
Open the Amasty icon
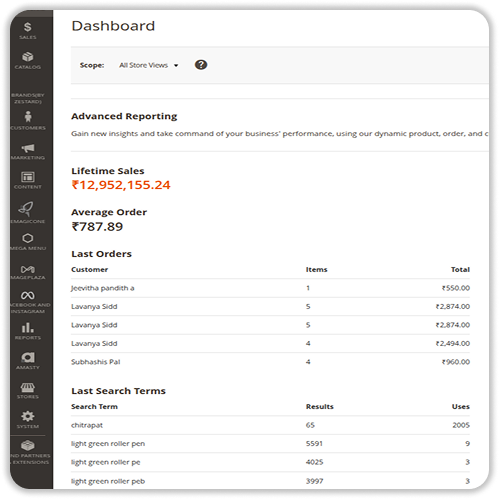click(28, 357)
